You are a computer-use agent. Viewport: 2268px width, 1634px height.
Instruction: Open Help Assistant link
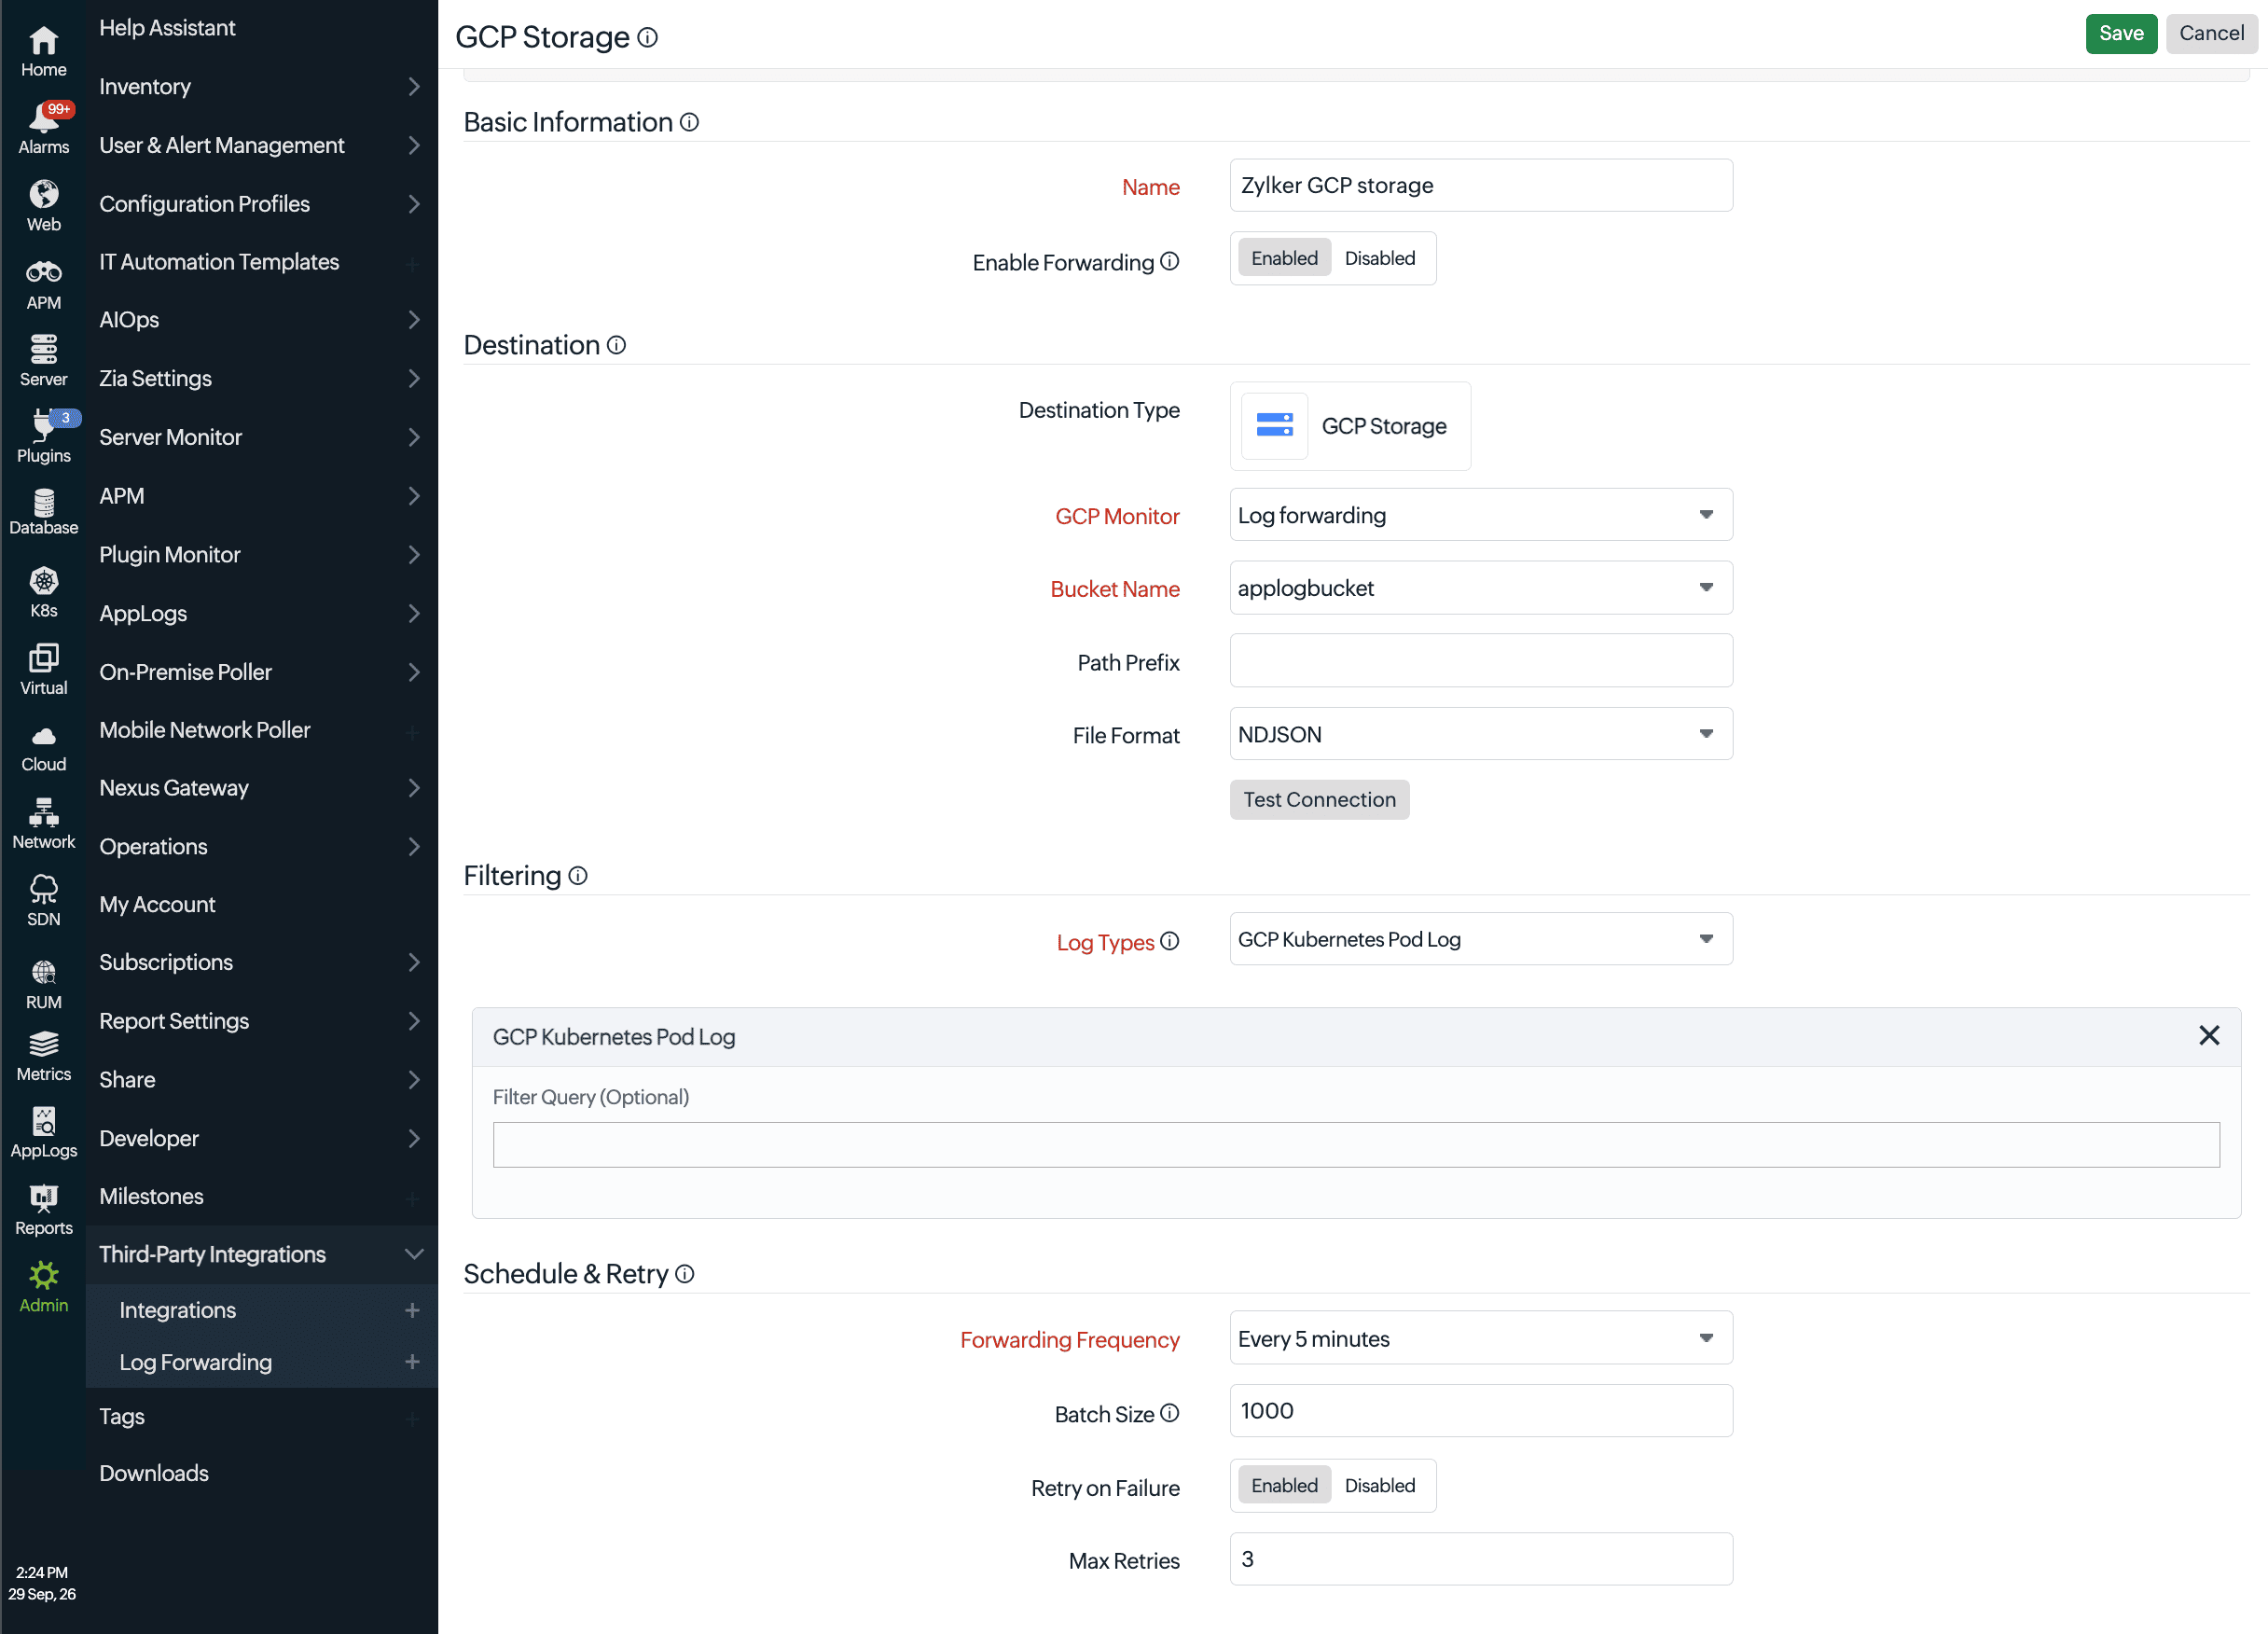coord(167,28)
